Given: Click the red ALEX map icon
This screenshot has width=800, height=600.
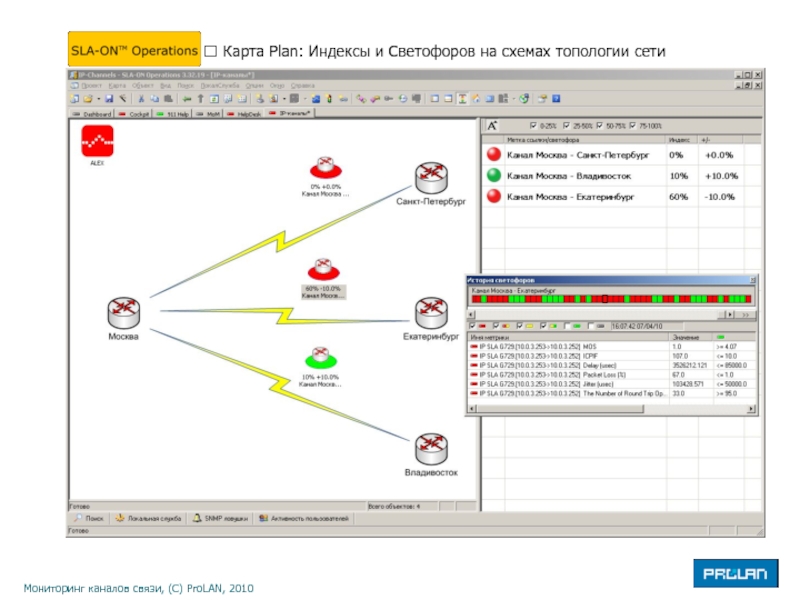Looking at the screenshot, I should (x=97, y=141).
